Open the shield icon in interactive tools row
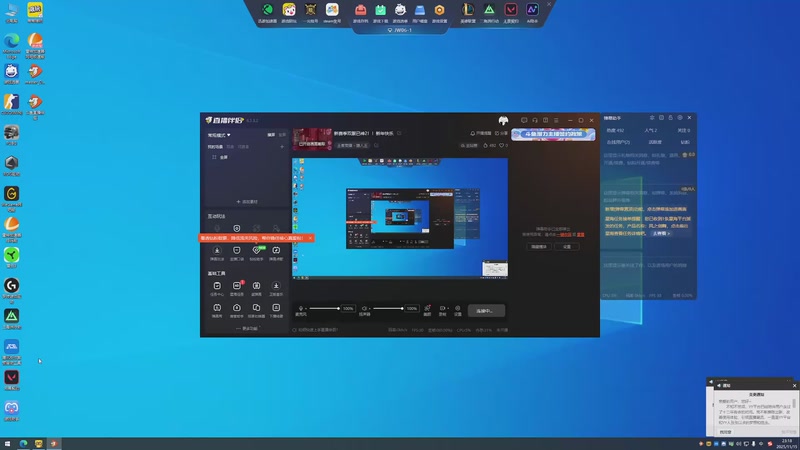800x450 pixels. pyautogui.click(x=237, y=229)
